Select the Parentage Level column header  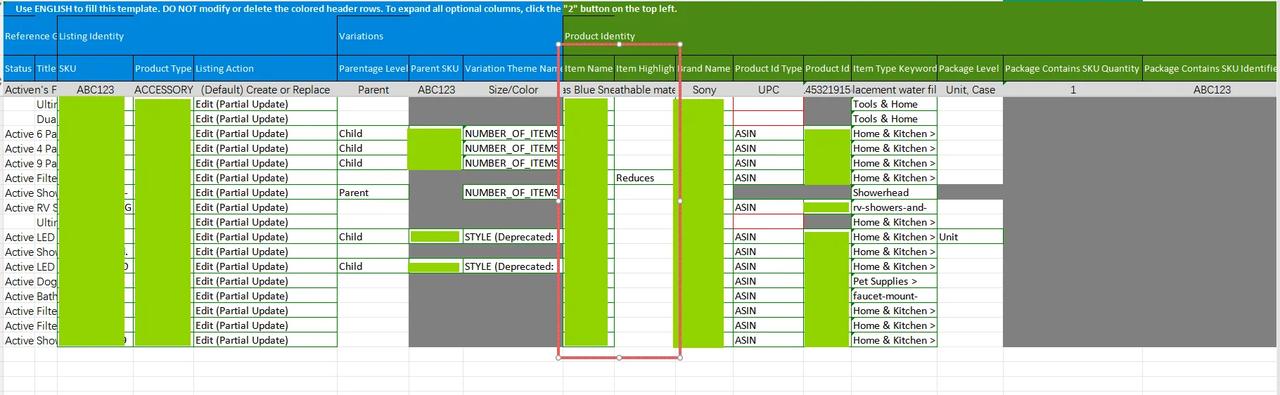tap(373, 69)
